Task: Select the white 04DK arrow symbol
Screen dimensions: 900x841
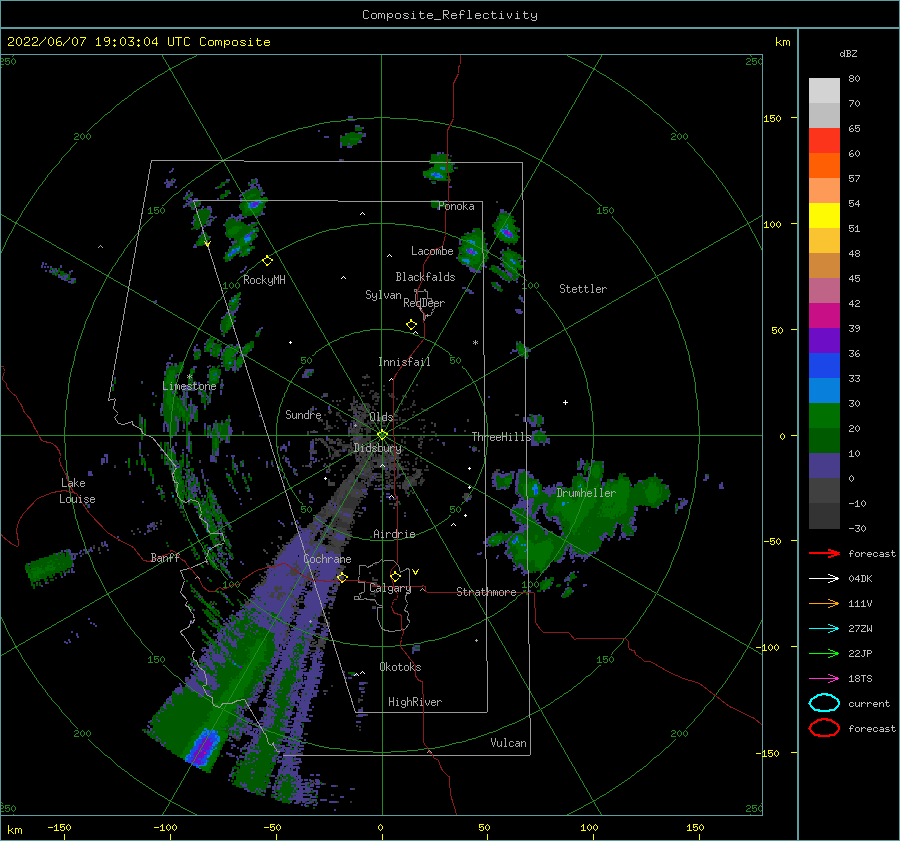Action: tap(824, 578)
